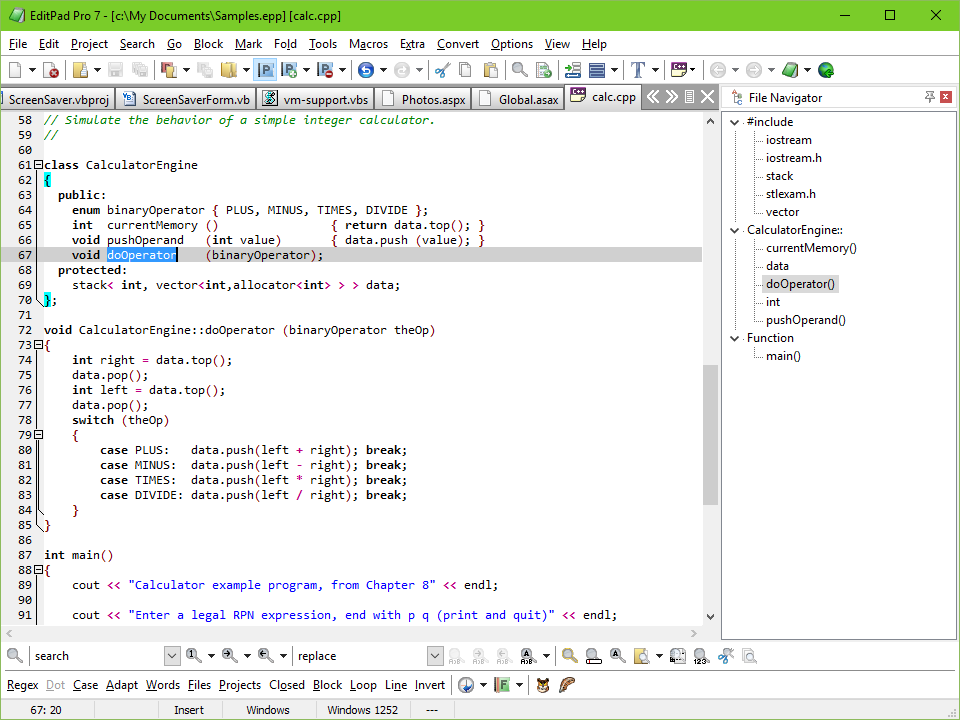Click the Close file red X icon
Viewport: 960px width, 720px height.
pos(51,70)
